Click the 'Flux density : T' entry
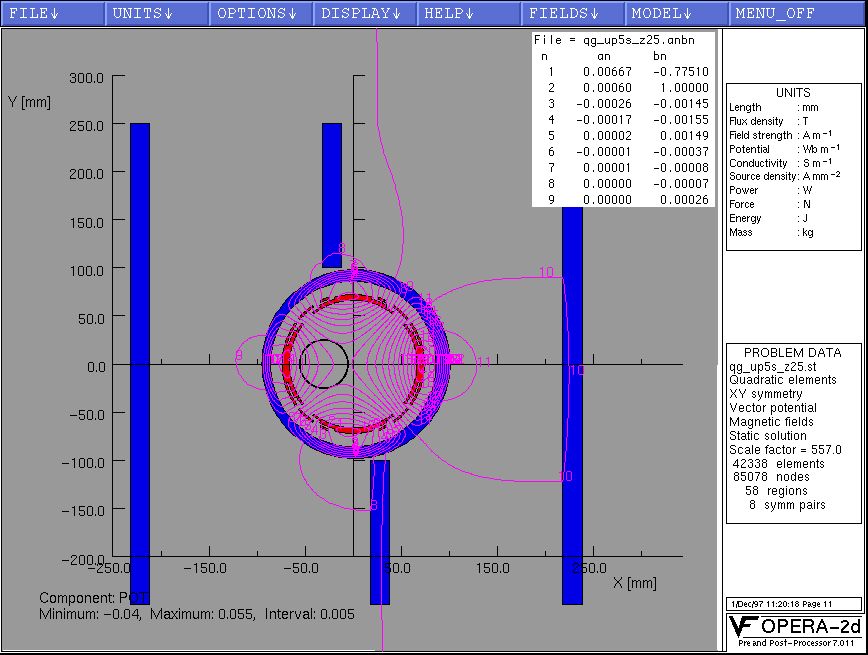 769,121
